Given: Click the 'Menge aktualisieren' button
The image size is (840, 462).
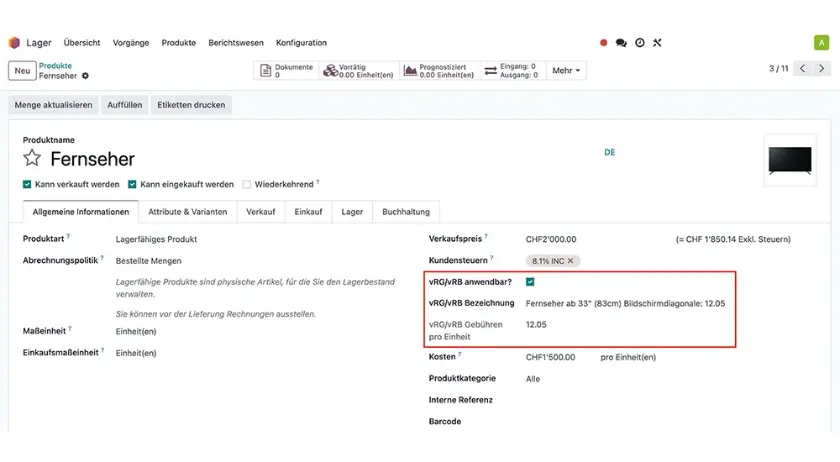Looking at the screenshot, I should point(54,105).
